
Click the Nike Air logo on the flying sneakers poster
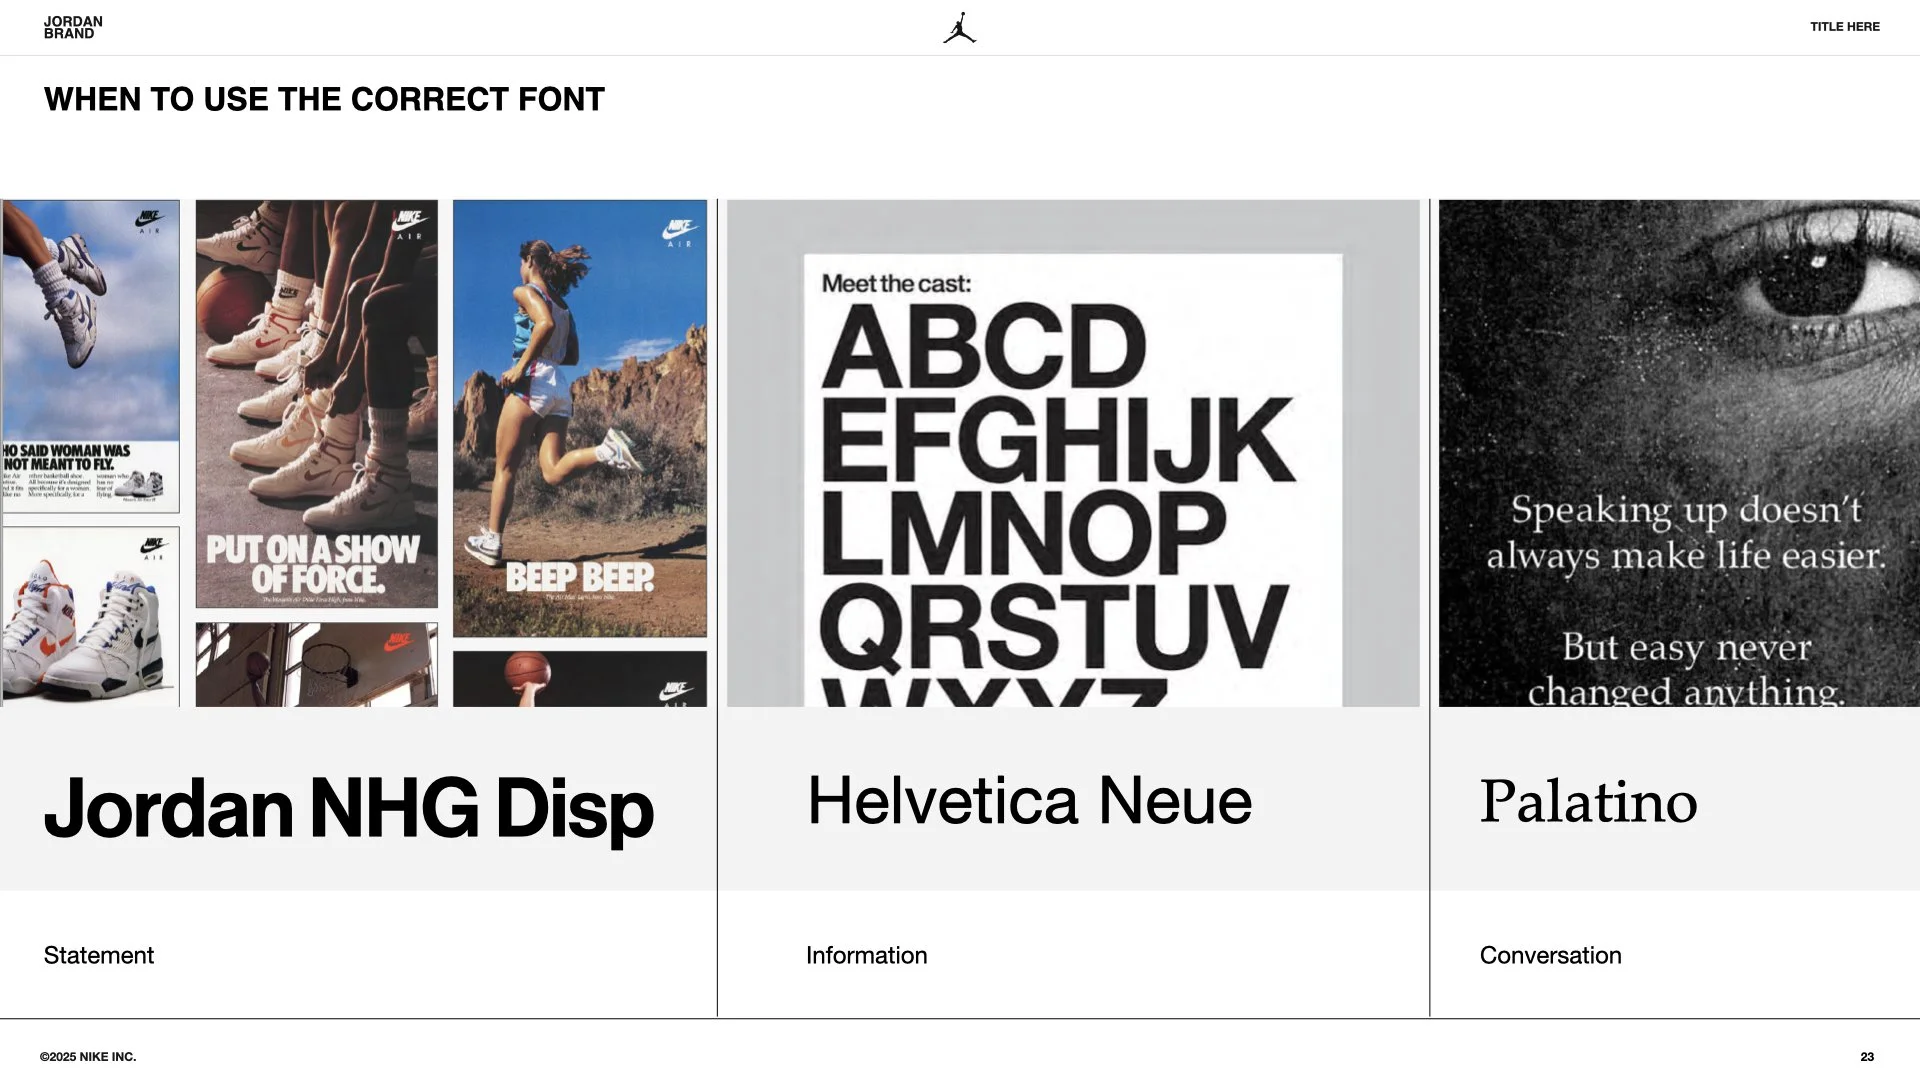click(150, 220)
